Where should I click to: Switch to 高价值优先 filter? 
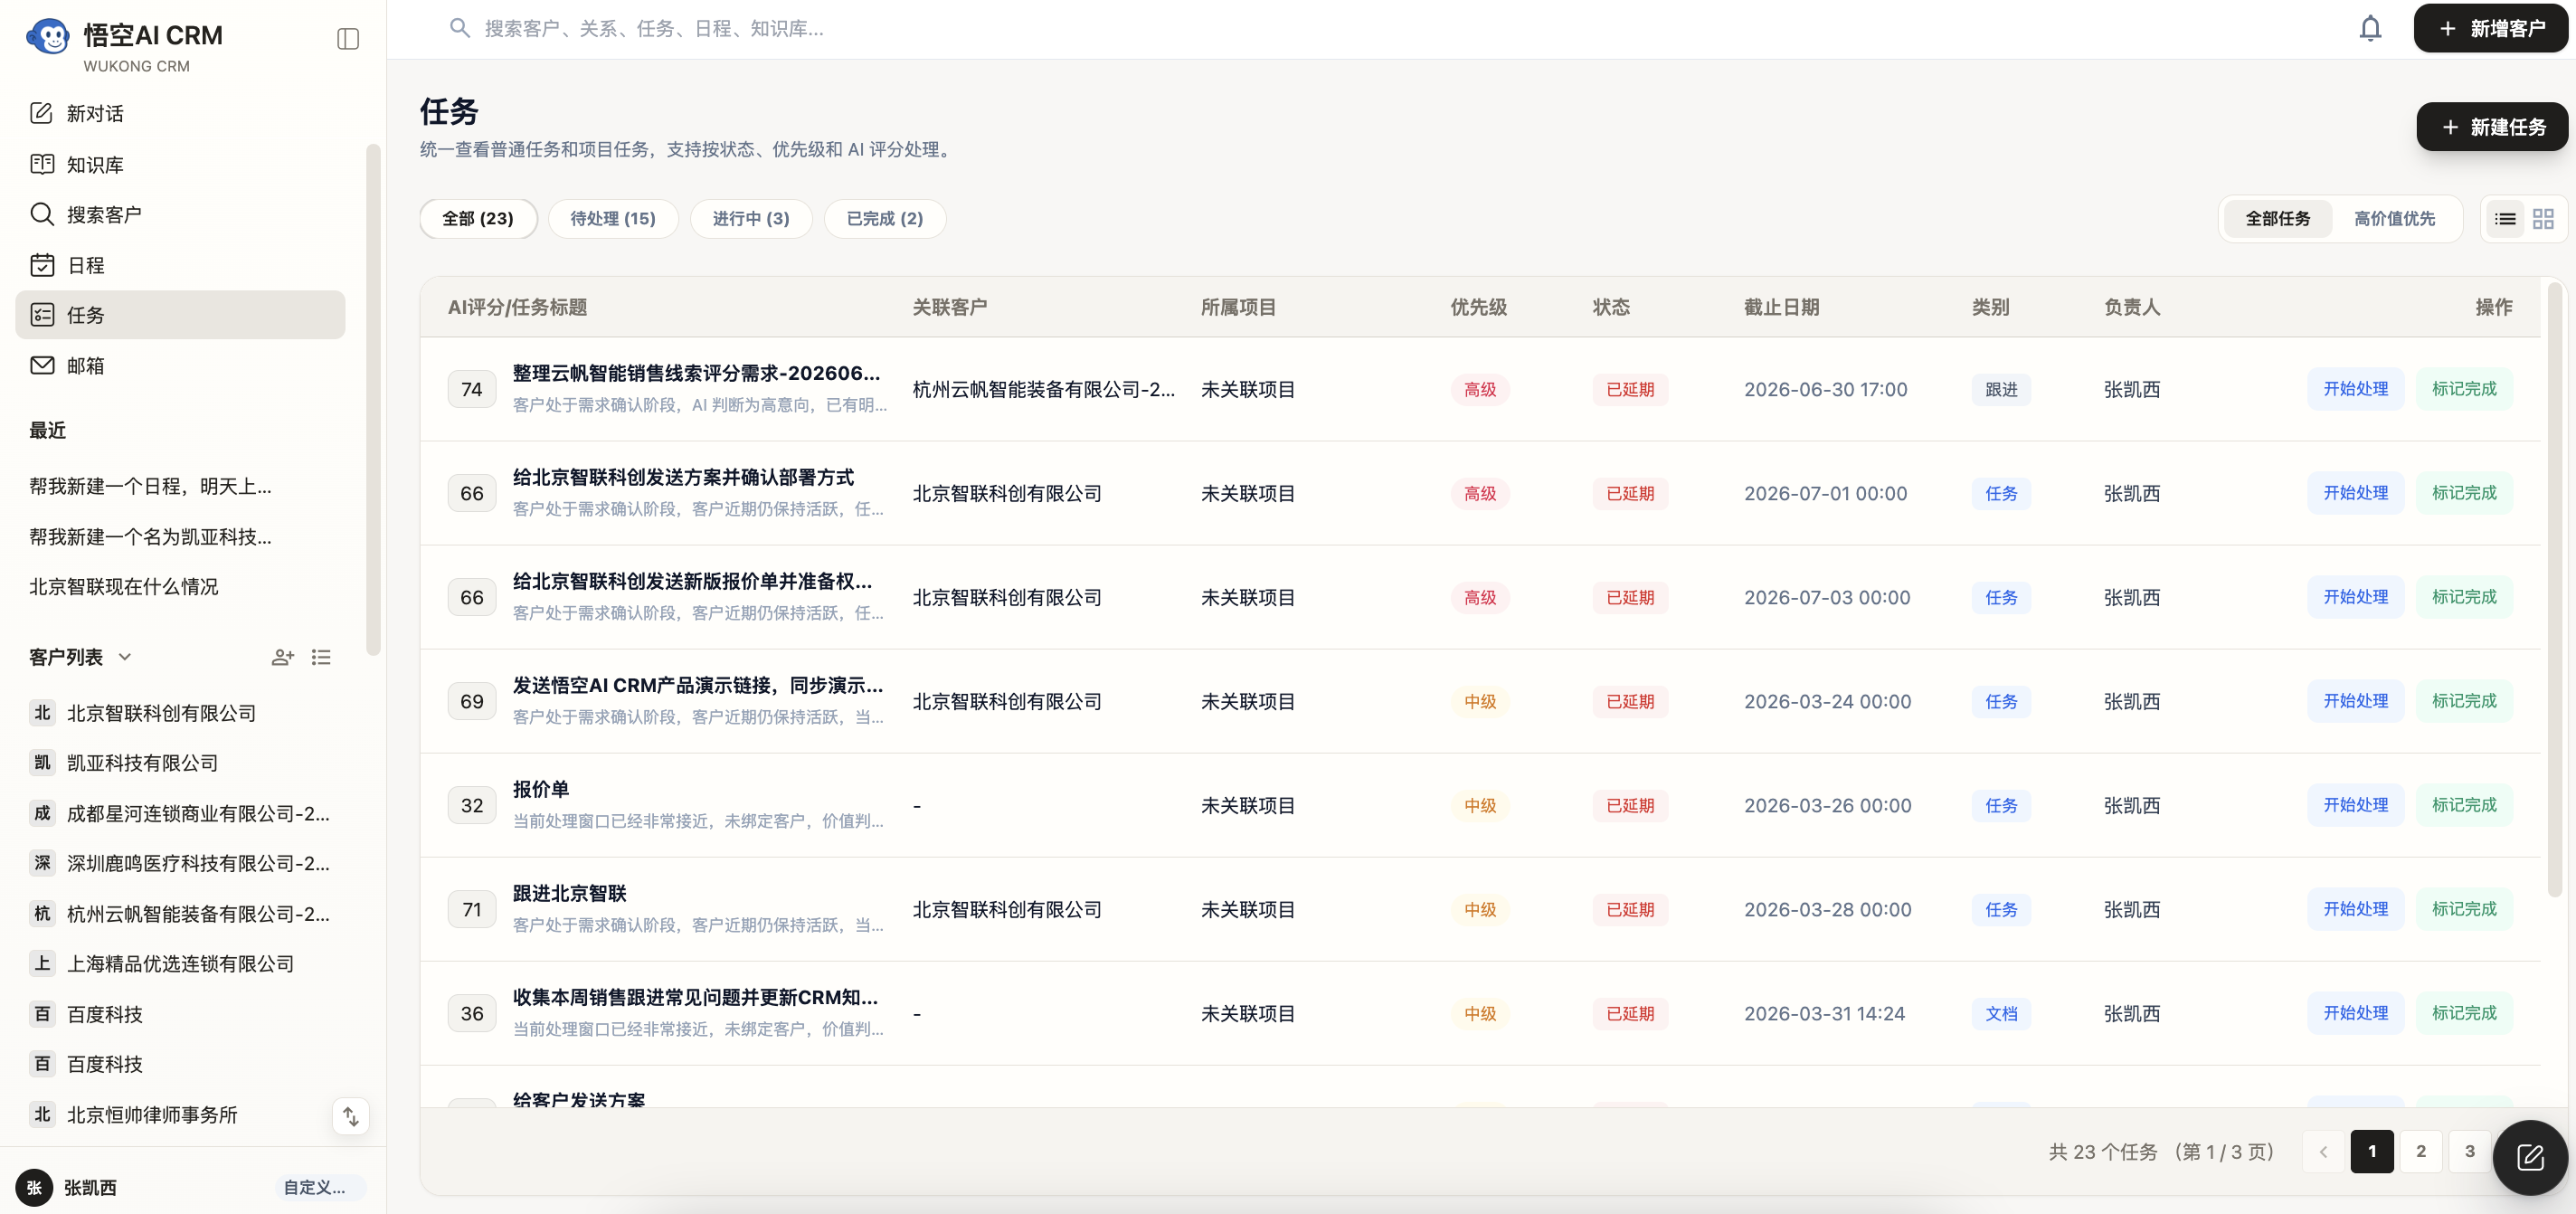point(2394,218)
